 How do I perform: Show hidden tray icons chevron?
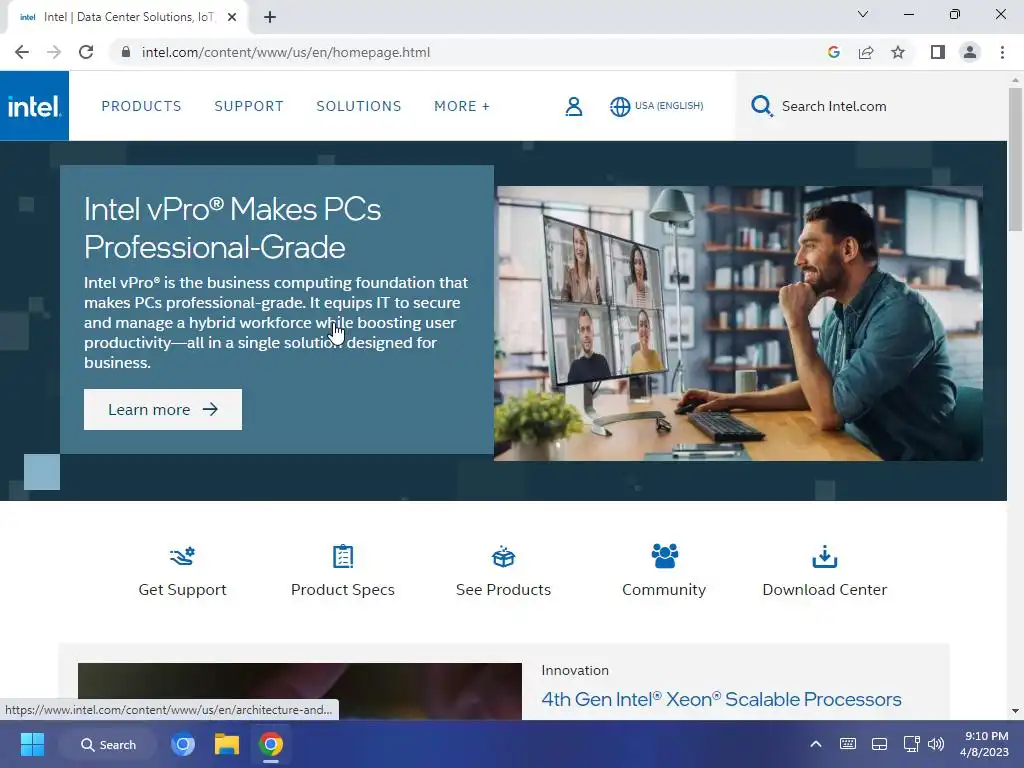(x=816, y=744)
